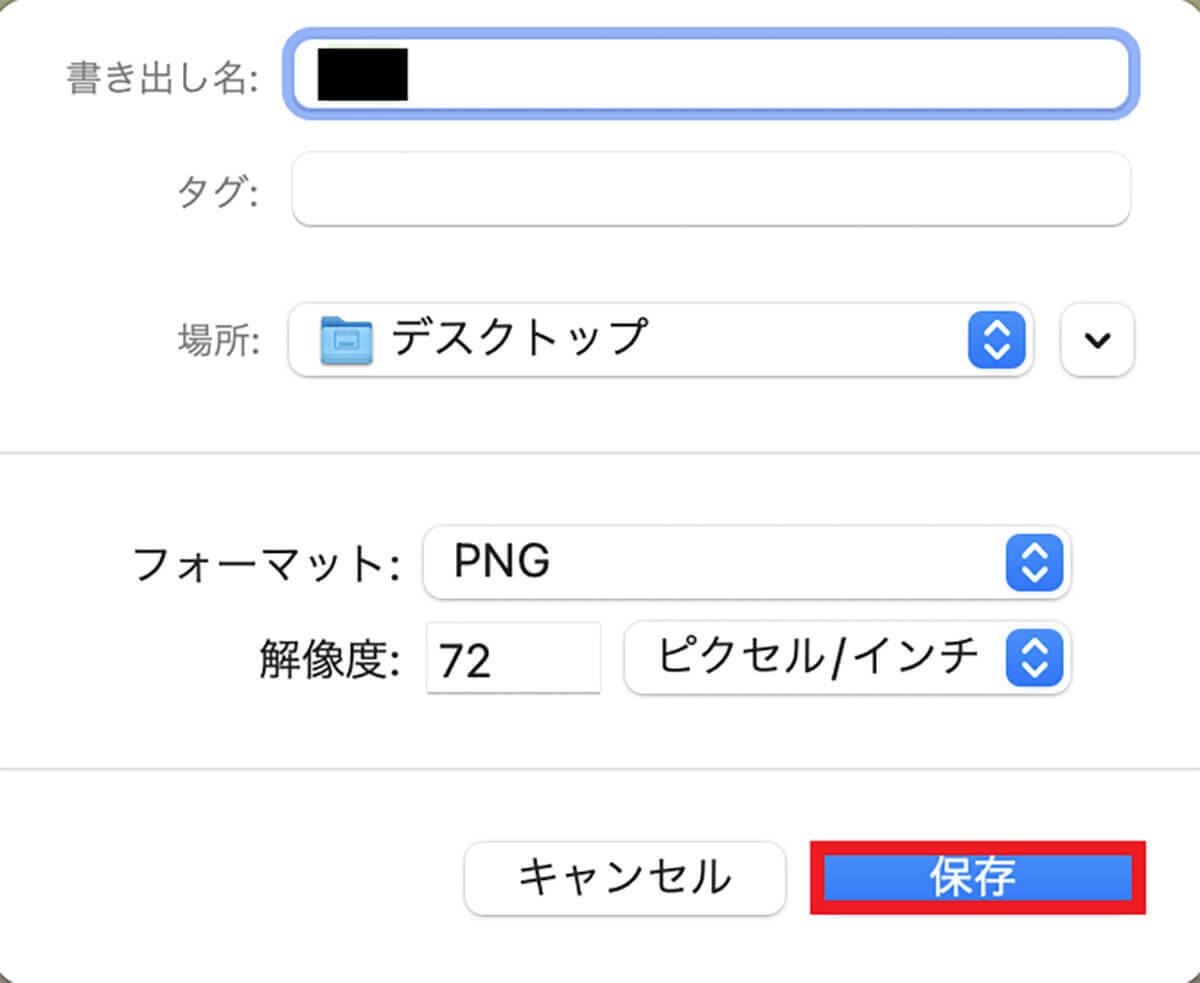Focus the 書き出し名 filename input field

760,74
